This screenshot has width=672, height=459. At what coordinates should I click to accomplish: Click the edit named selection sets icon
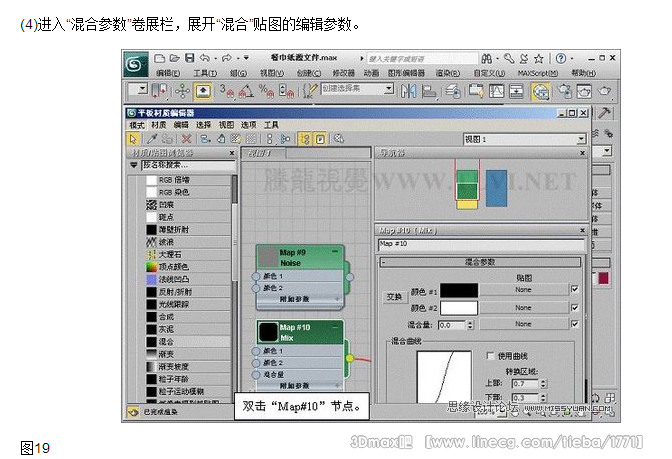[x=309, y=91]
